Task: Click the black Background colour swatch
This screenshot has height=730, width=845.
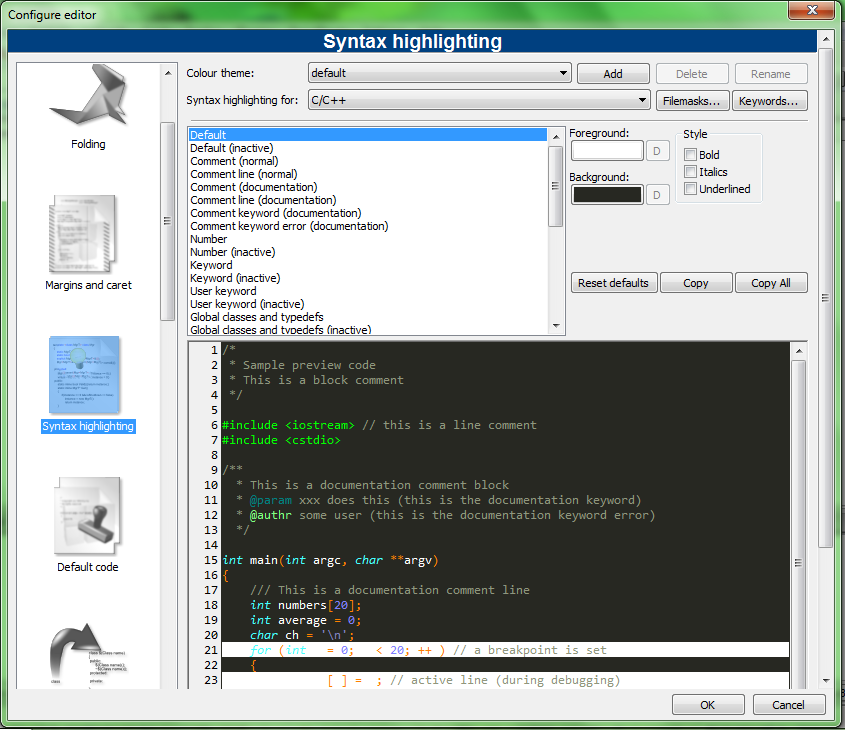Action: [609, 194]
